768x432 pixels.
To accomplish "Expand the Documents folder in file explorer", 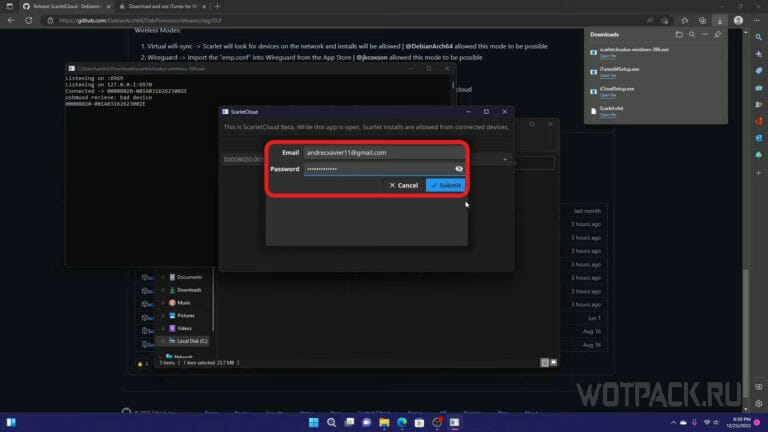I will [162, 277].
